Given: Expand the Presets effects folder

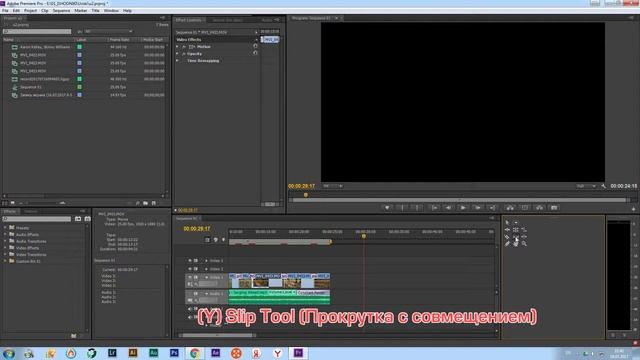Looking at the screenshot, I should pyautogui.click(x=5, y=228).
